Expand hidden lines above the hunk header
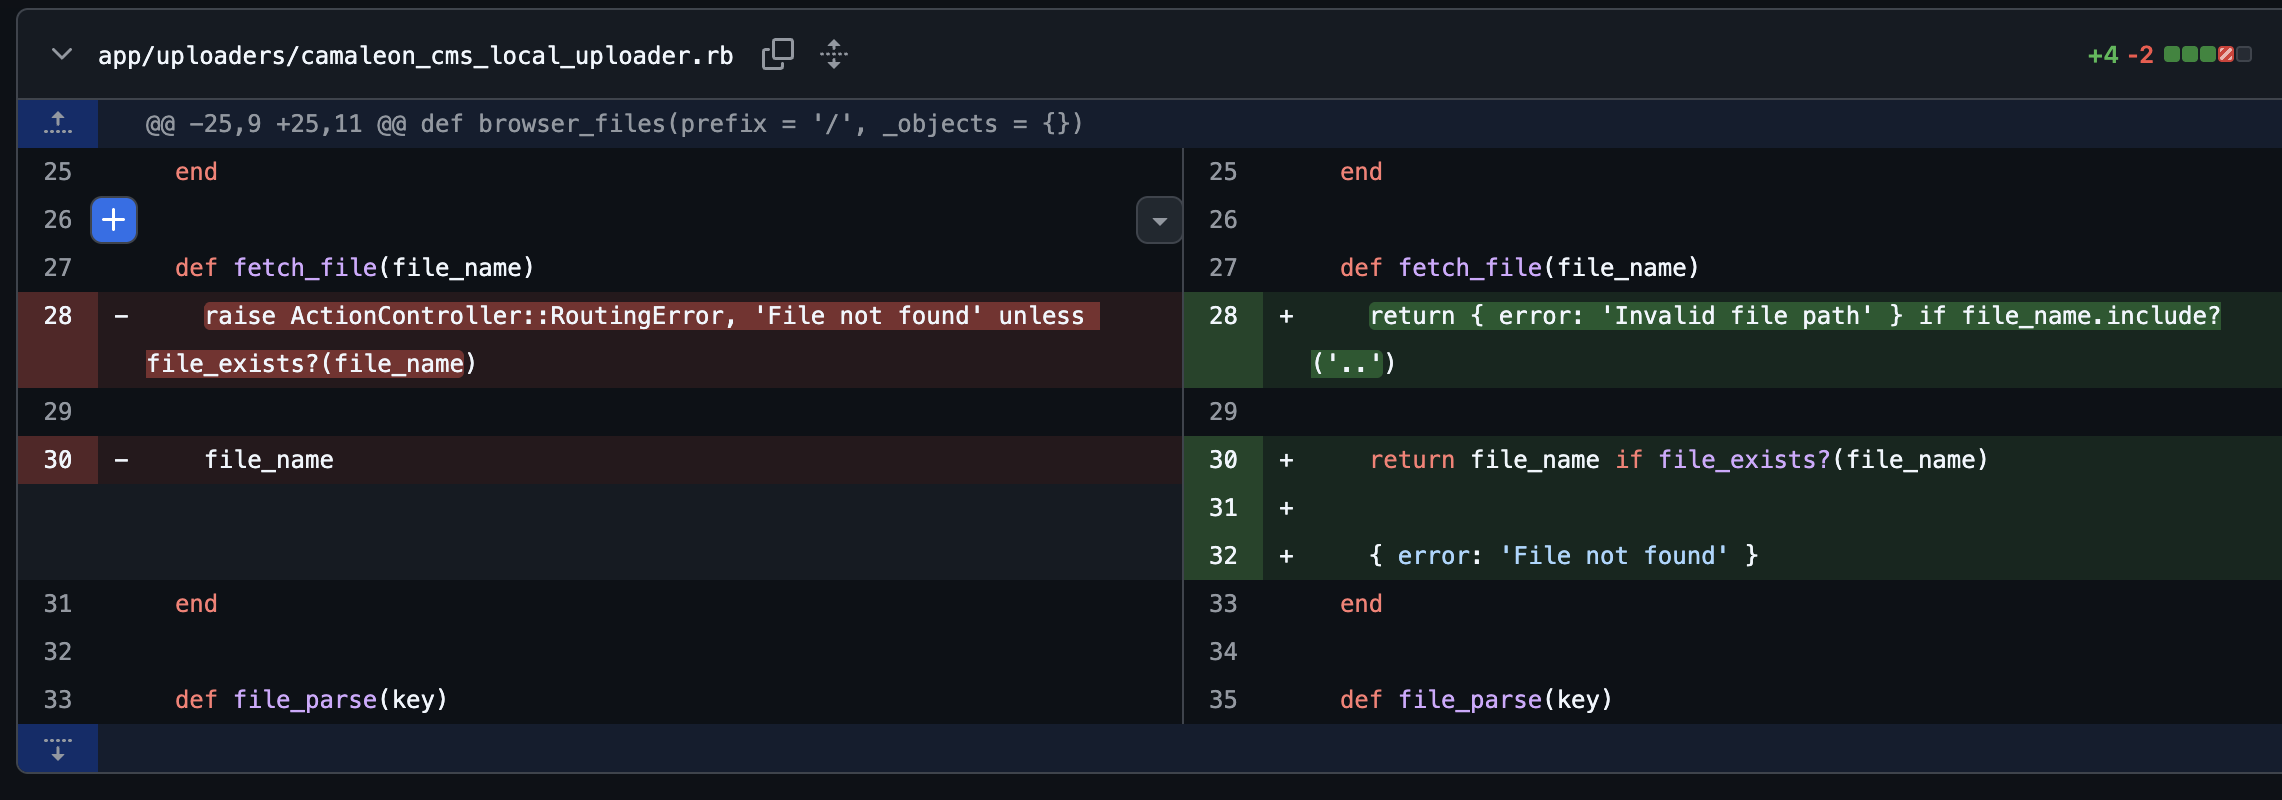 pos(58,123)
